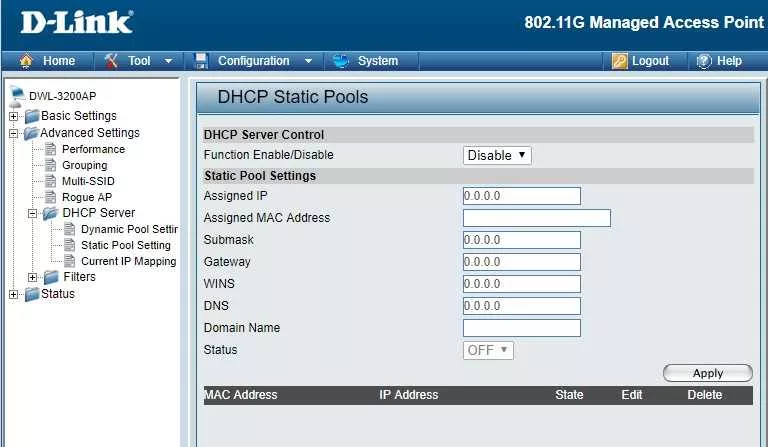Open the Performance settings page

[93, 149]
